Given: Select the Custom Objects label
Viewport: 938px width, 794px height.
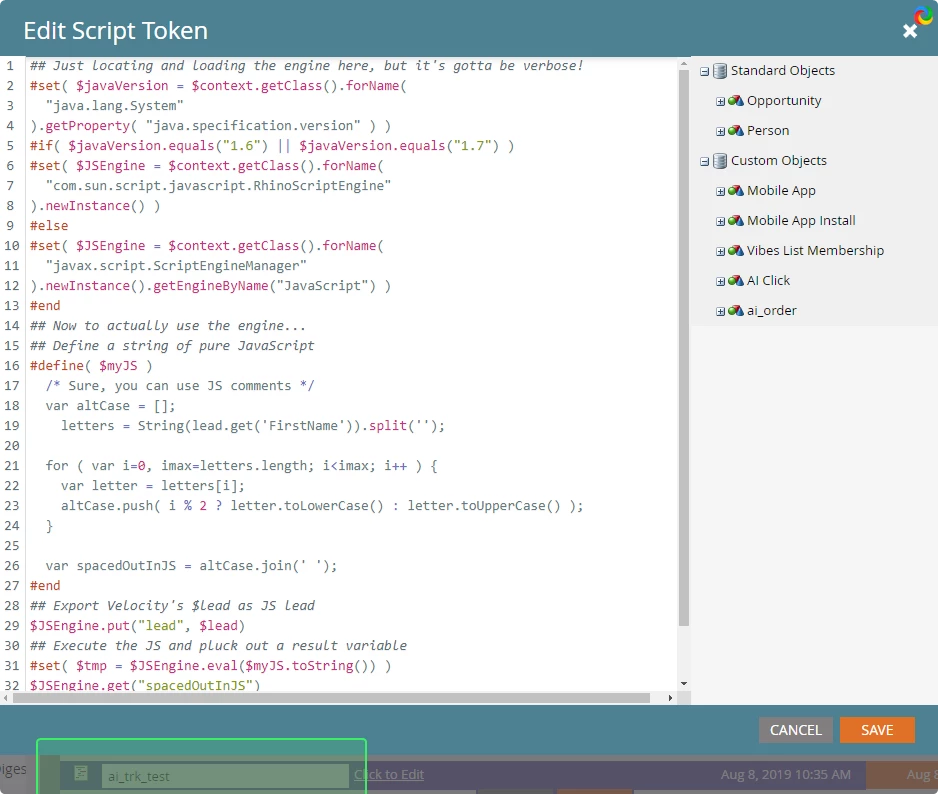Looking at the screenshot, I should pyautogui.click(x=779, y=160).
